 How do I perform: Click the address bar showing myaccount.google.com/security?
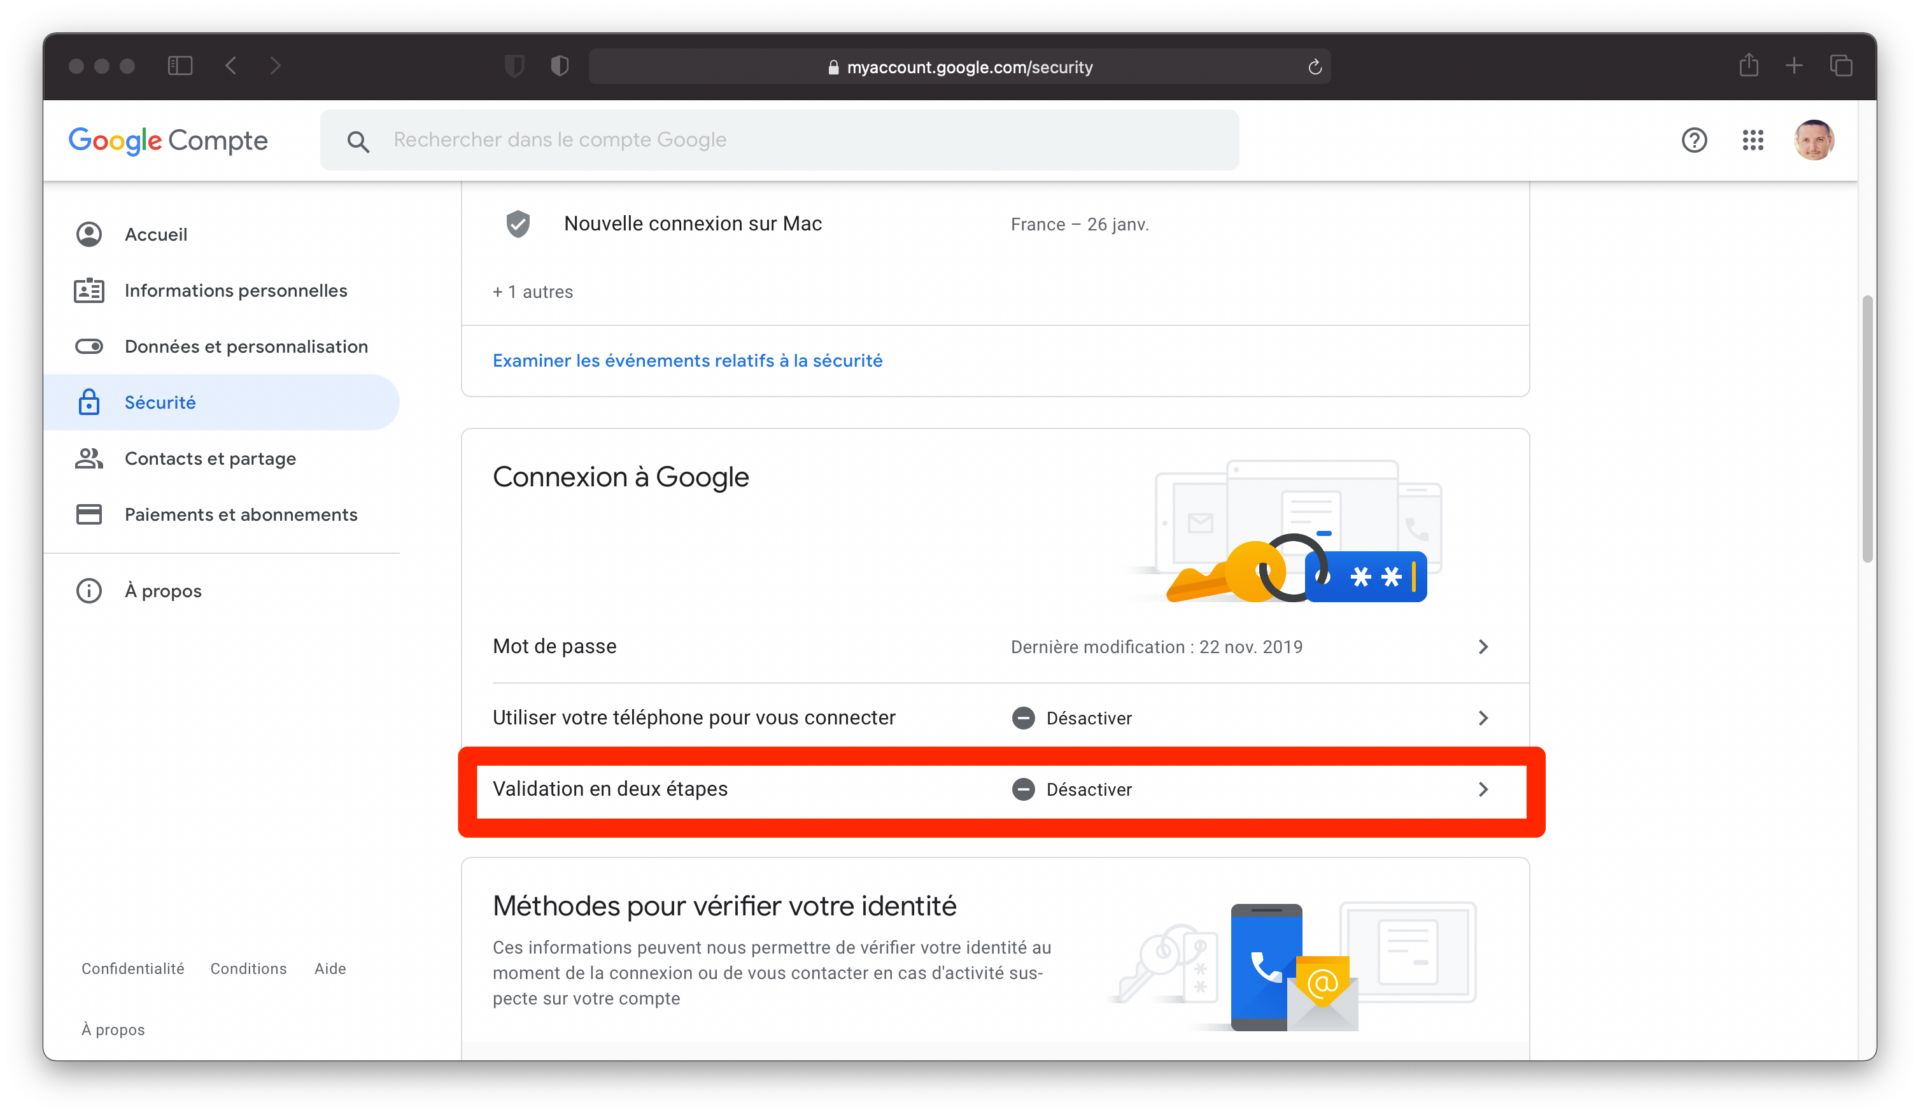click(959, 67)
